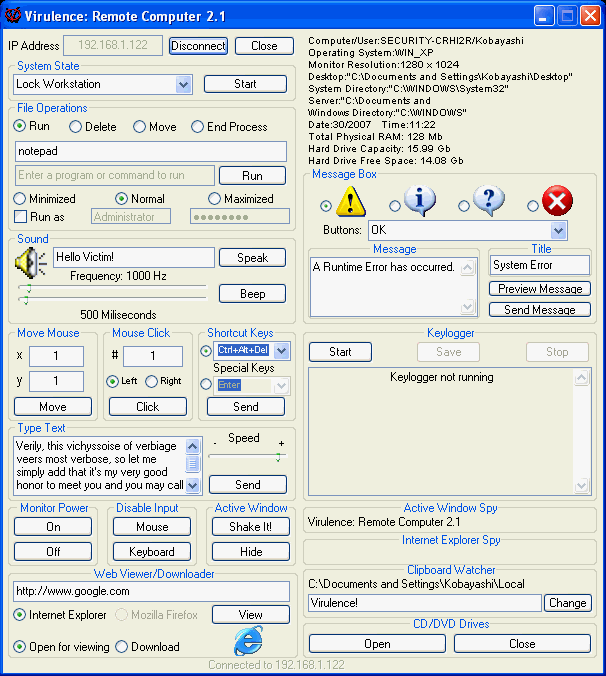Image resolution: width=606 pixels, height=676 pixels.
Task: Expand the message box Buttons dropdown
Action: click(557, 230)
